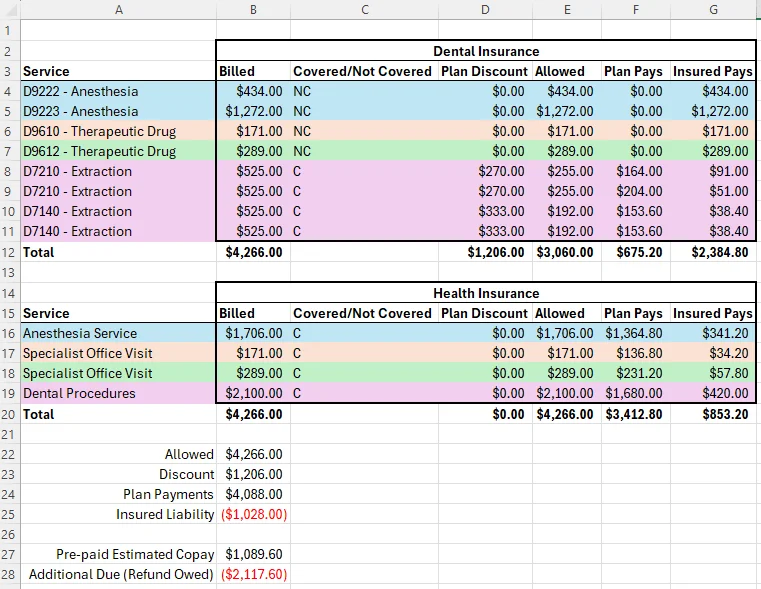
Task: Click the dental 'Total' label in row 12
Action: (x=118, y=252)
